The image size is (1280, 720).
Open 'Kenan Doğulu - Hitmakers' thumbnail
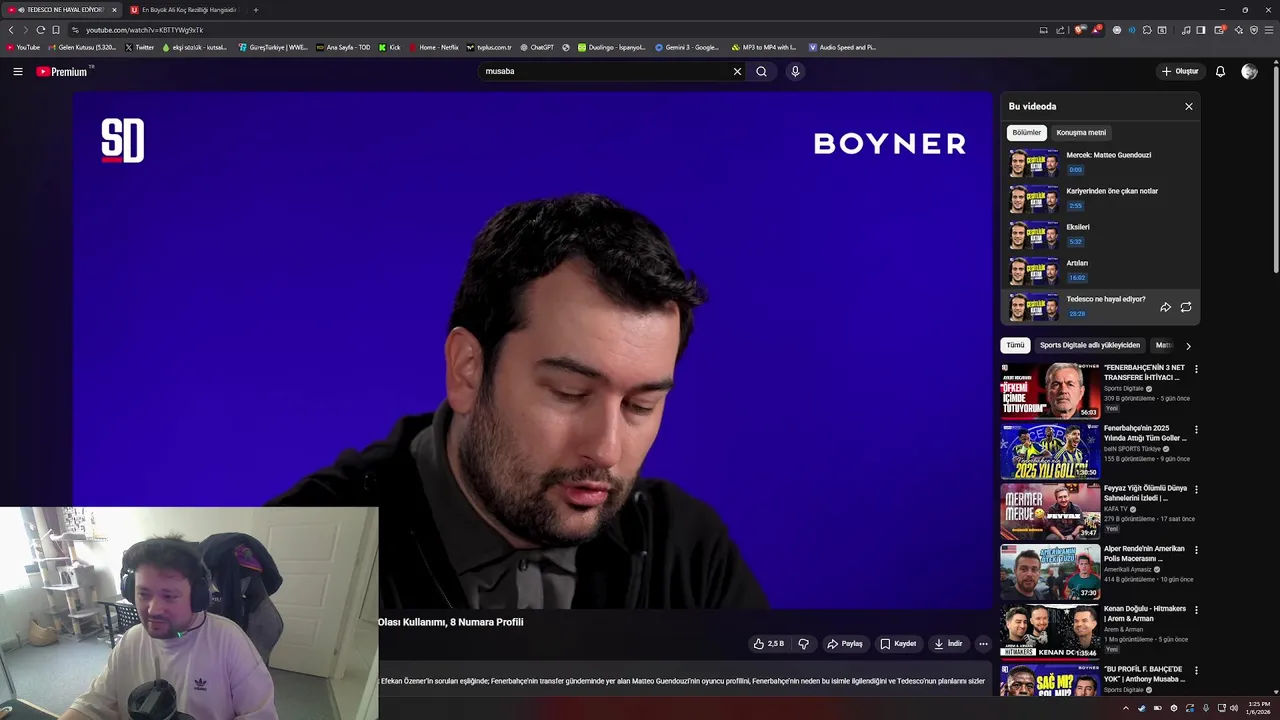1050,631
